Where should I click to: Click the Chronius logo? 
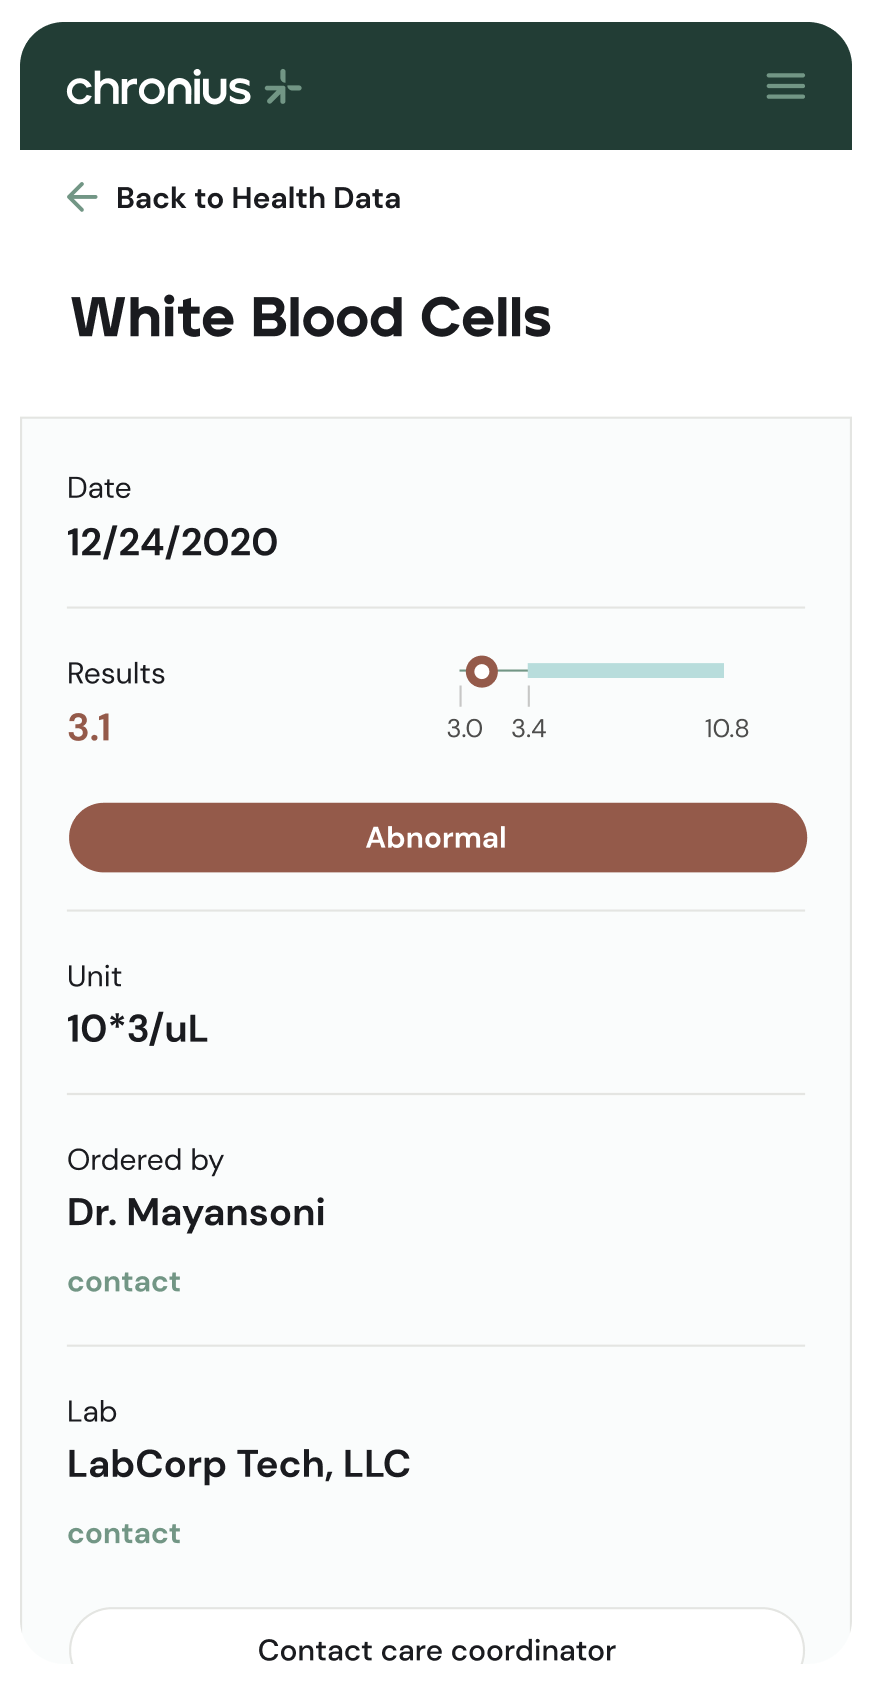[184, 88]
